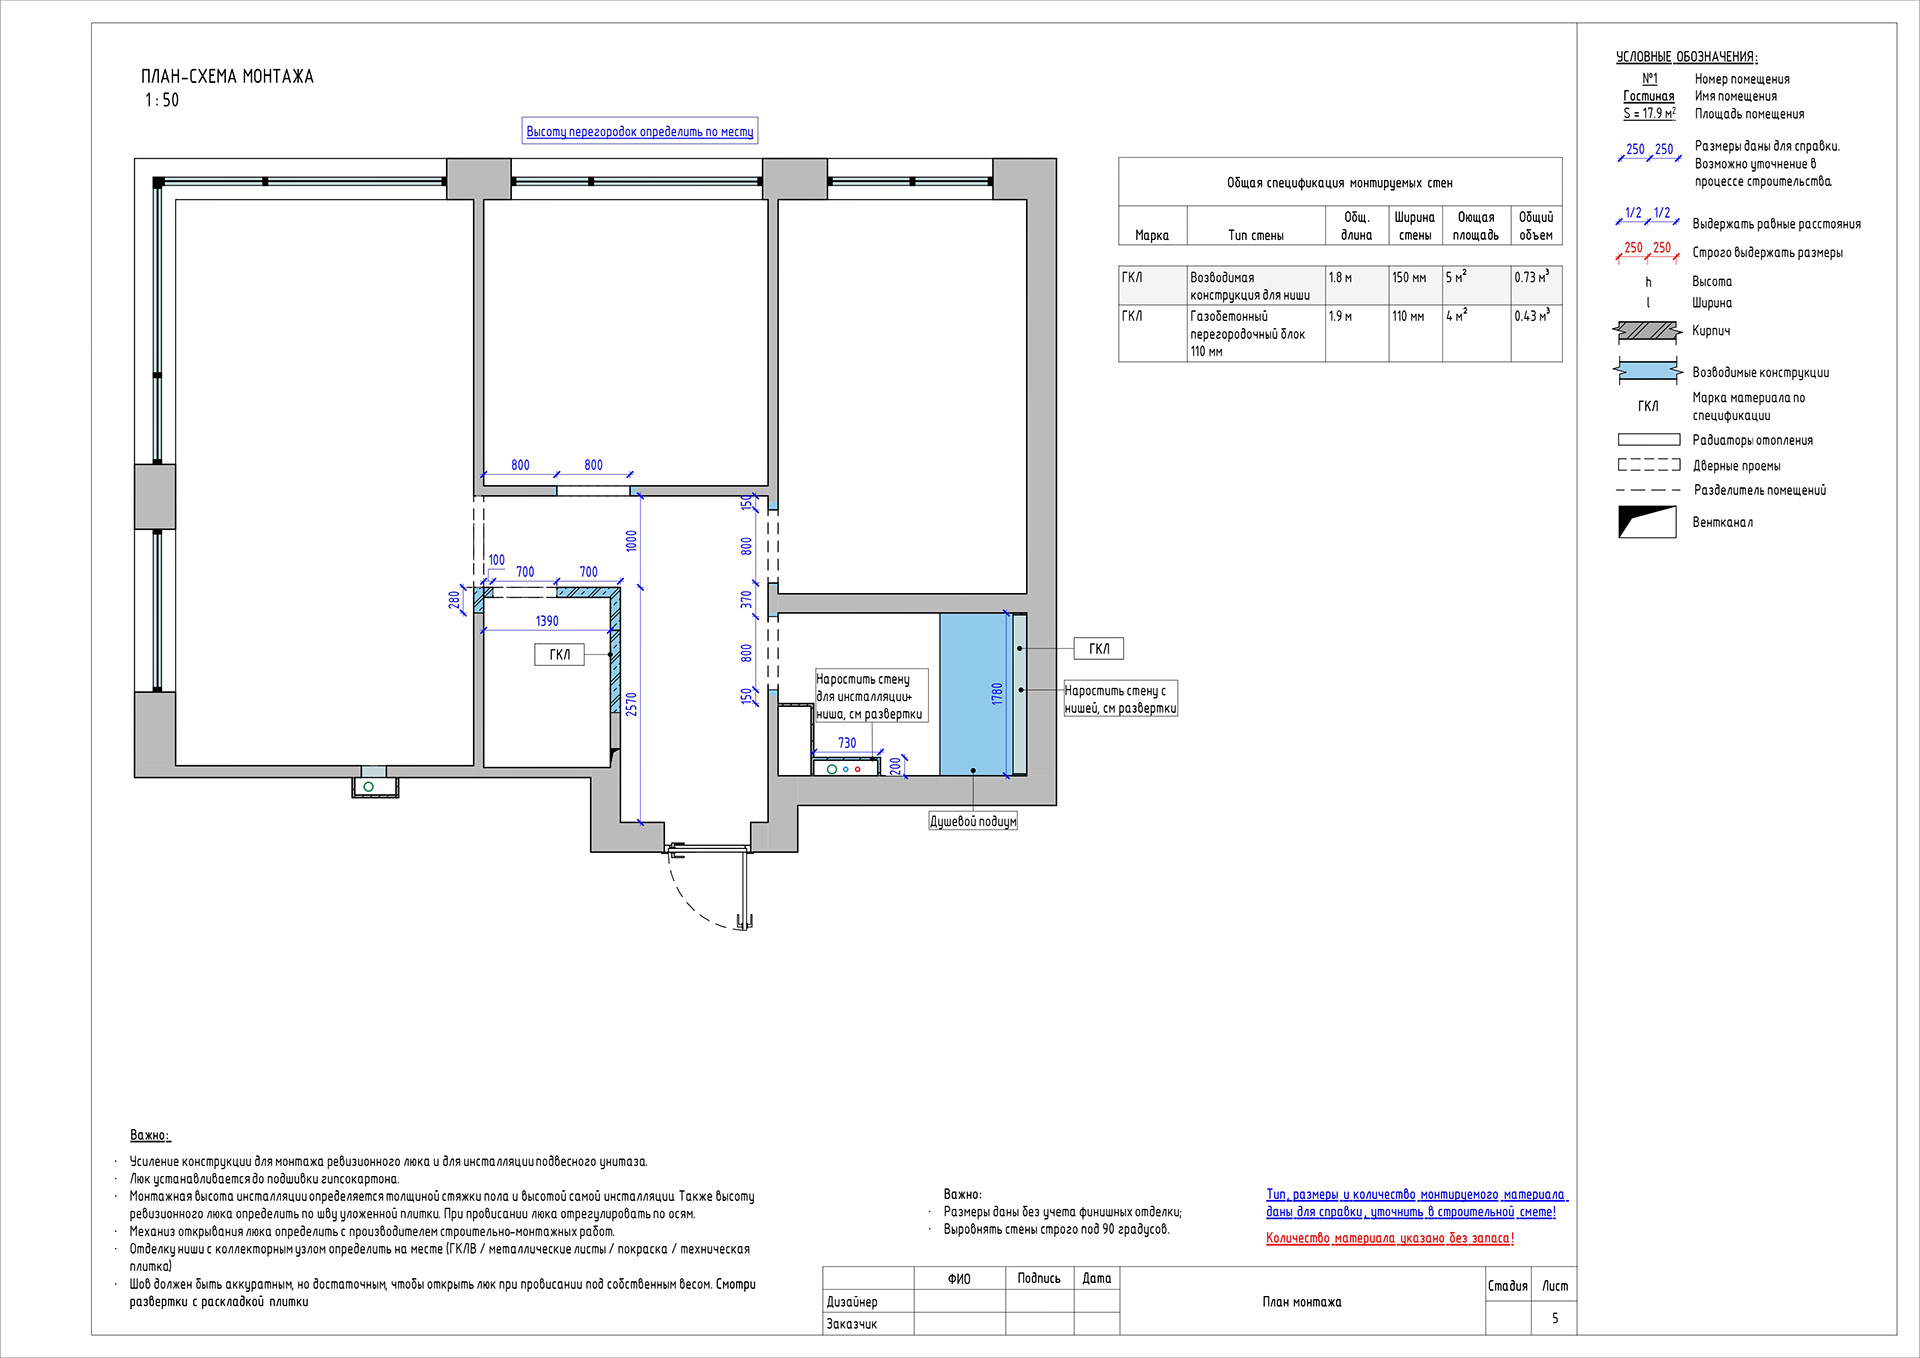Select the ГКЛ tag right of the plan
Image resolution: width=1920 pixels, height=1358 pixels.
1098,649
